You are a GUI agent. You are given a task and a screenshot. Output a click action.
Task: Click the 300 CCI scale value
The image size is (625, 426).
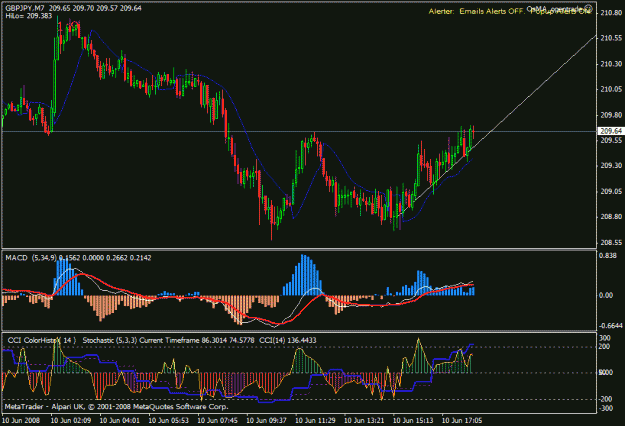click(605, 338)
